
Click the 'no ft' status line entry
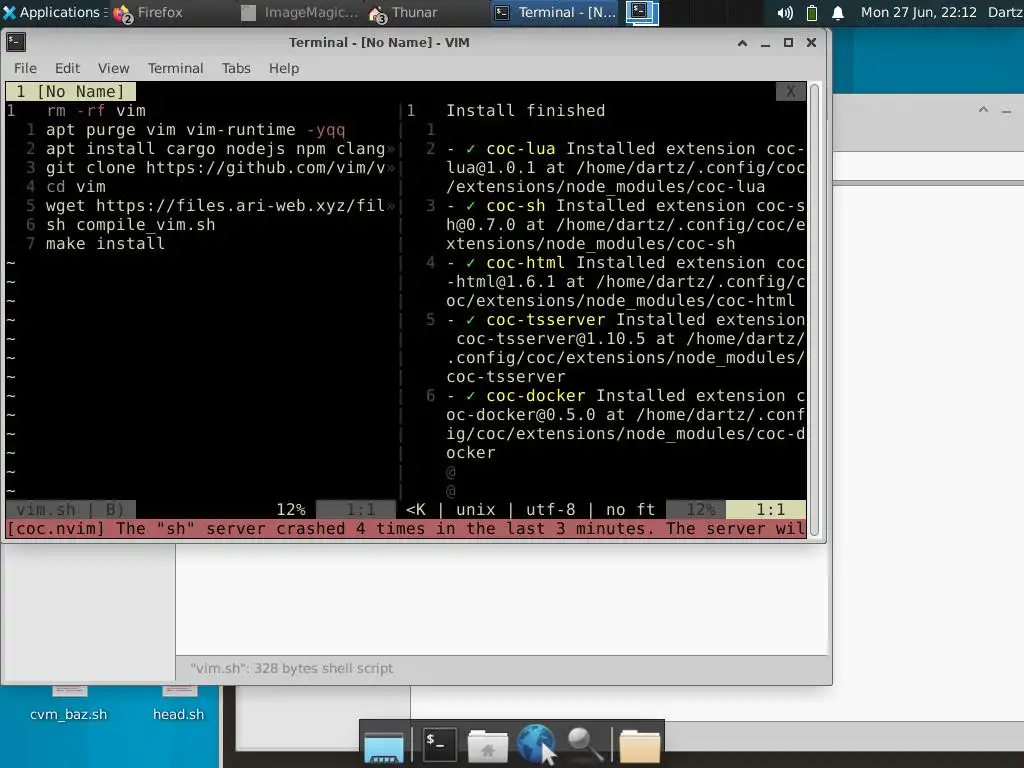coord(630,509)
